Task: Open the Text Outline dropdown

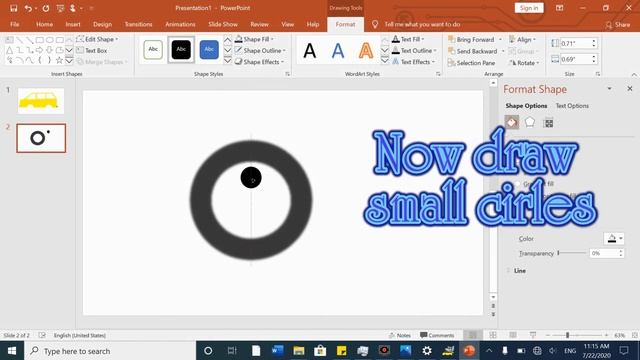Action: pos(414,51)
